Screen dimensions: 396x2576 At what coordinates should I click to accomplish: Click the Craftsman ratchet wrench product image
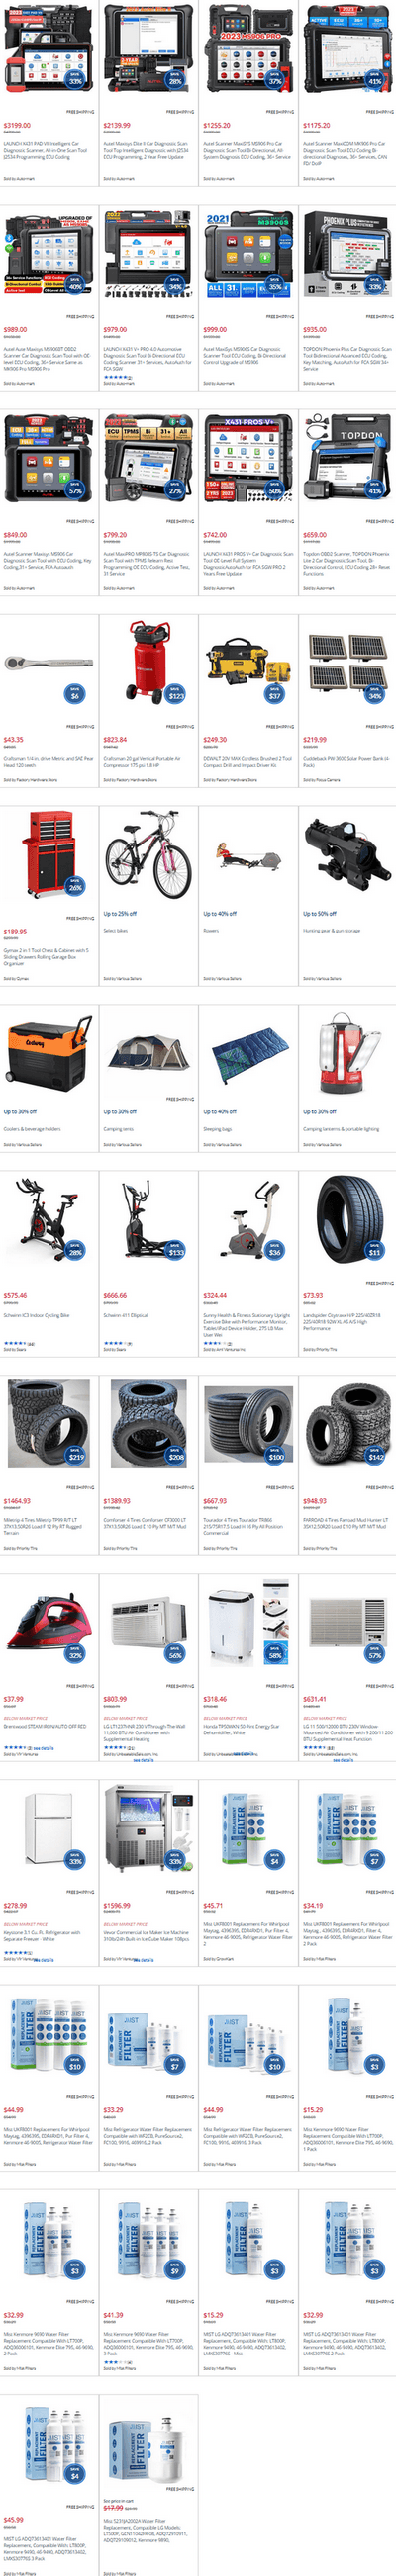[x=48, y=662]
